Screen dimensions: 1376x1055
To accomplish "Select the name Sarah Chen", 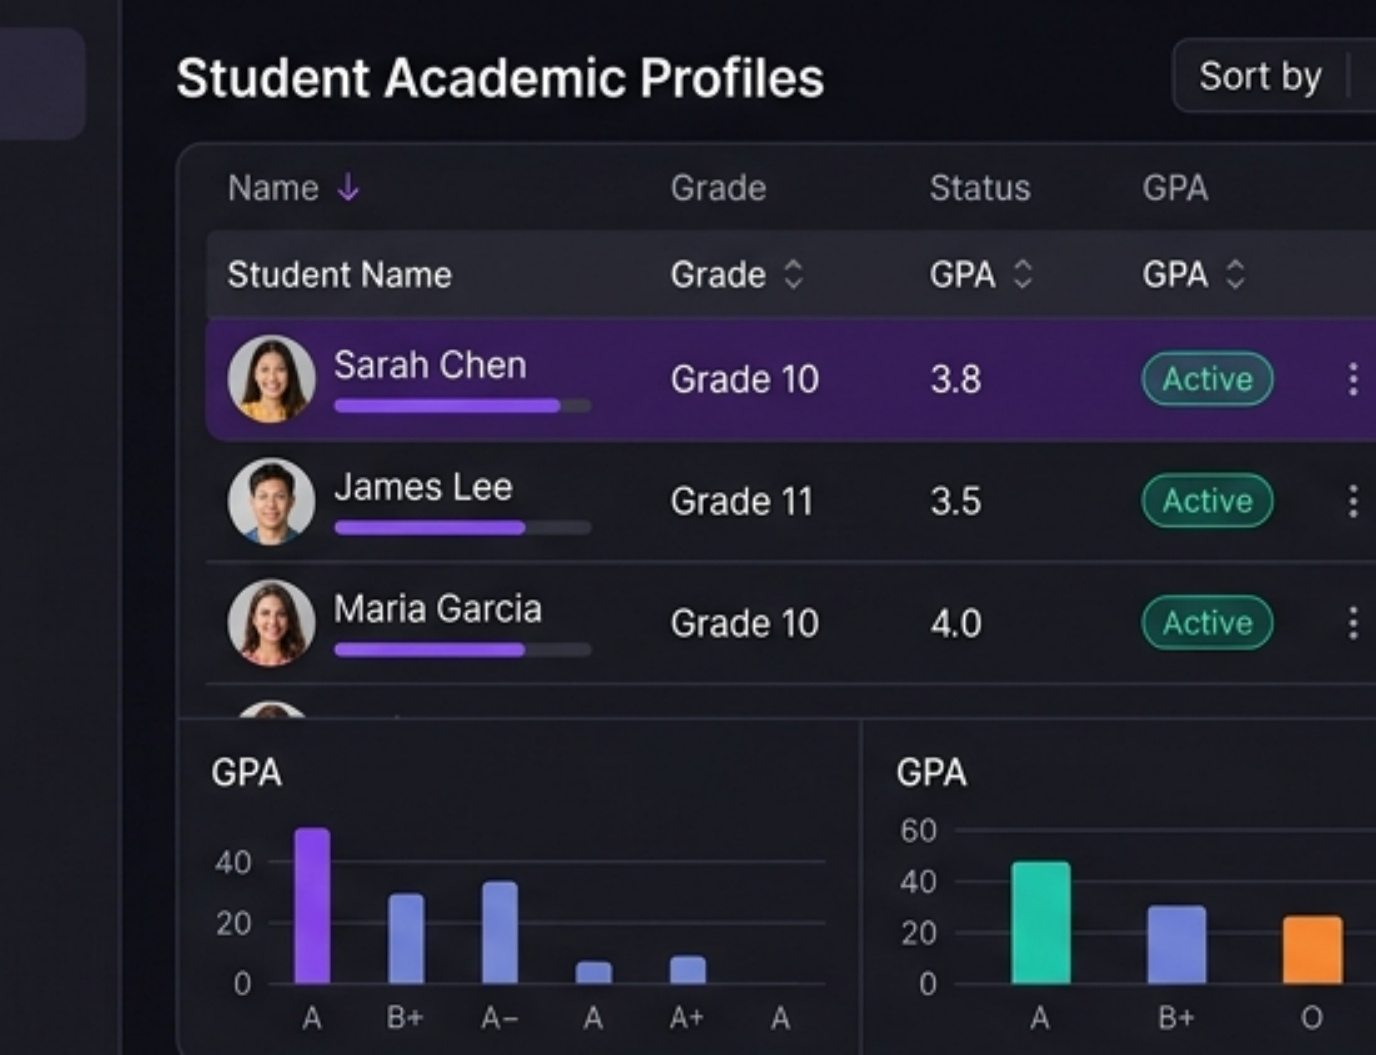I will pyautogui.click(x=430, y=365).
